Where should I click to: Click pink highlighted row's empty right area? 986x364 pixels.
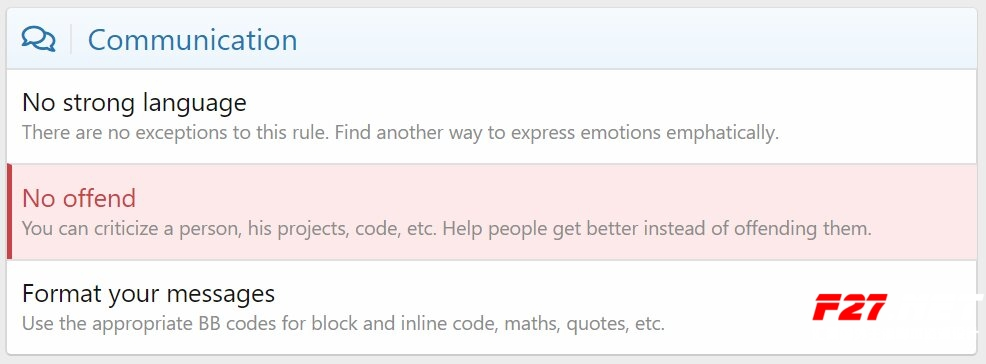(x=924, y=212)
